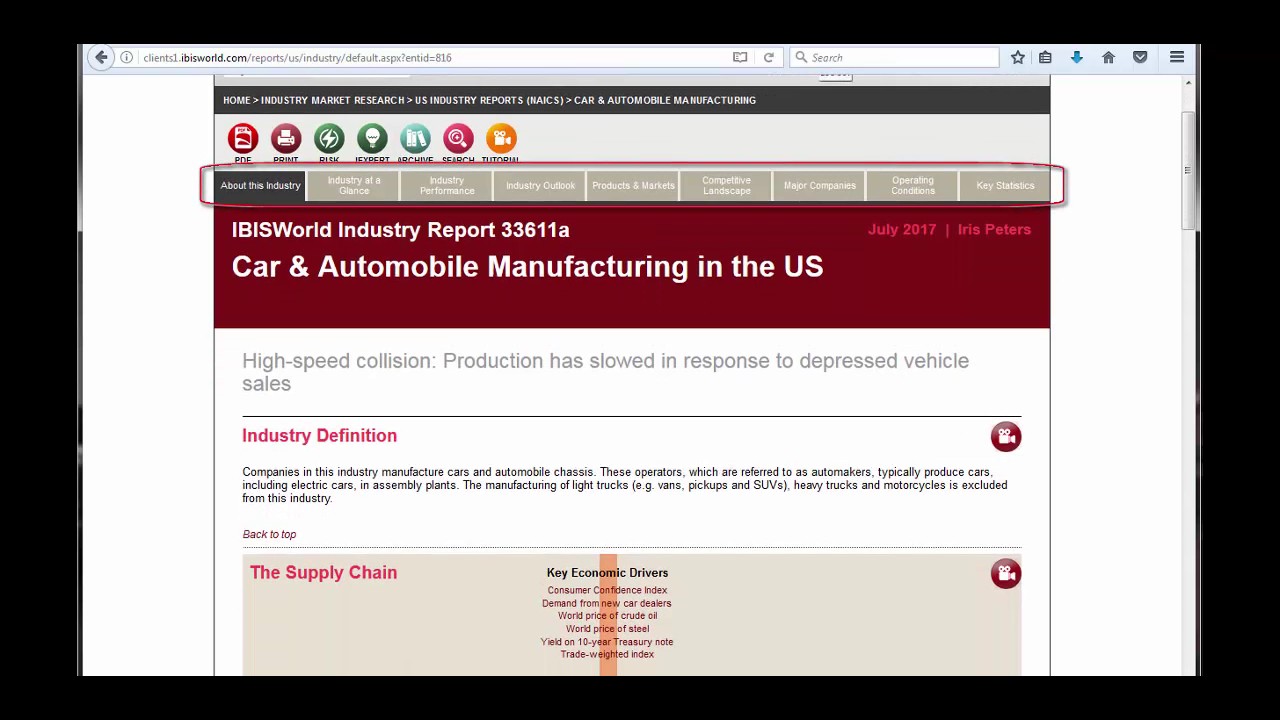Play the Supply Chain video icon
This screenshot has width=1280, height=720.
[1006, 573]
